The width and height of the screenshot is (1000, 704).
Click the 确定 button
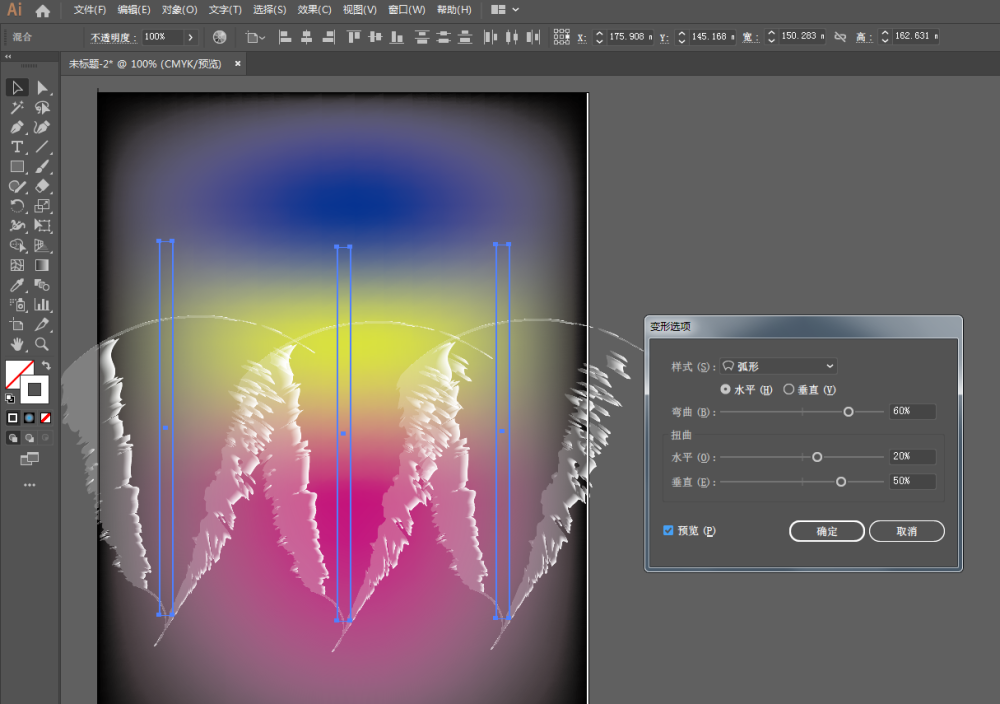tap(827, 531)
